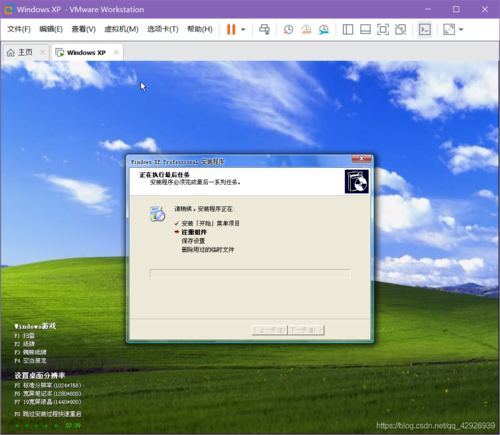Image resolution: width=500 pixels, height=435 pixels.
Task: Open the 文件(F) menu
Action: [x=19, y=29]
